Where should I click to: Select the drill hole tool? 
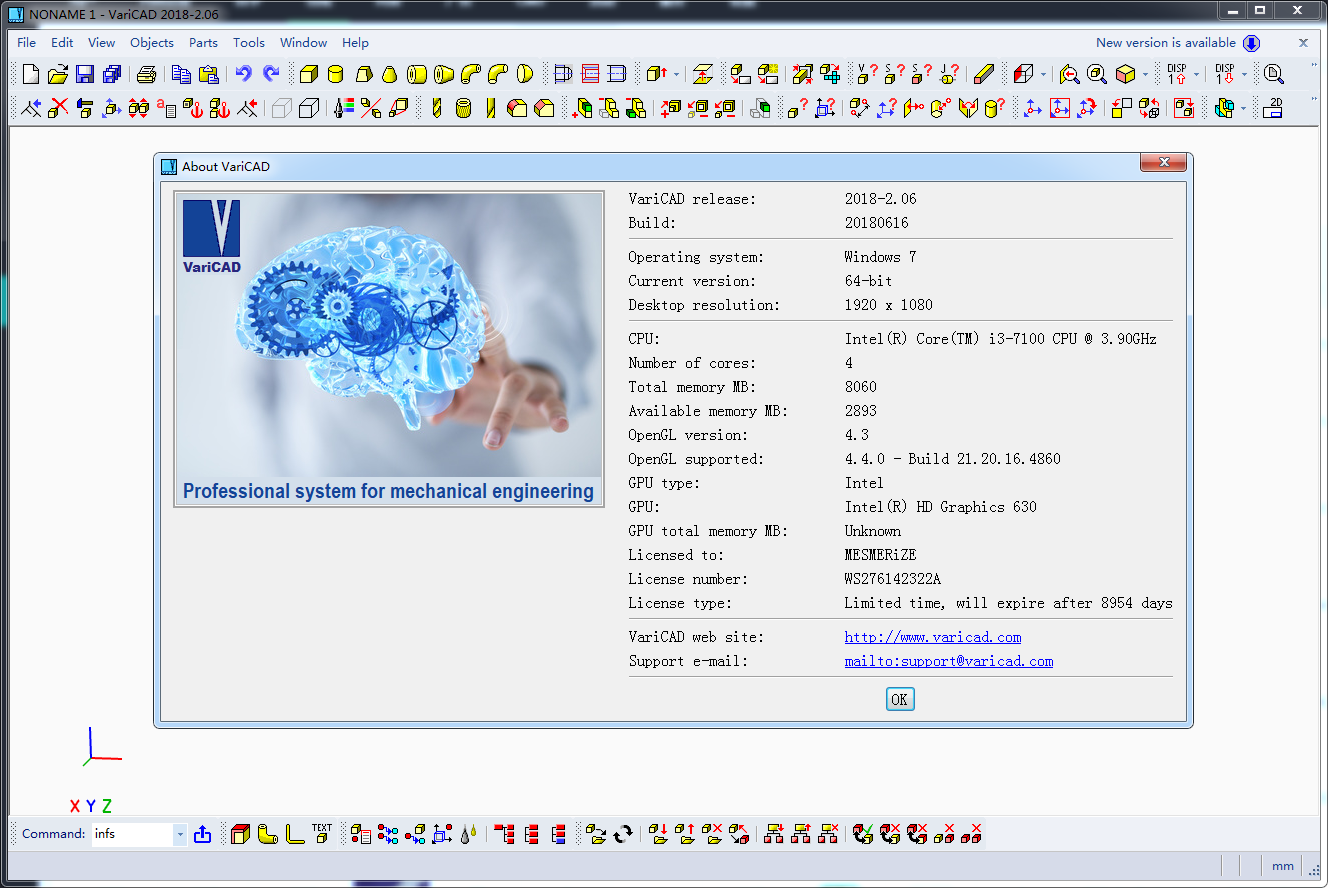[x=437, y=107]
